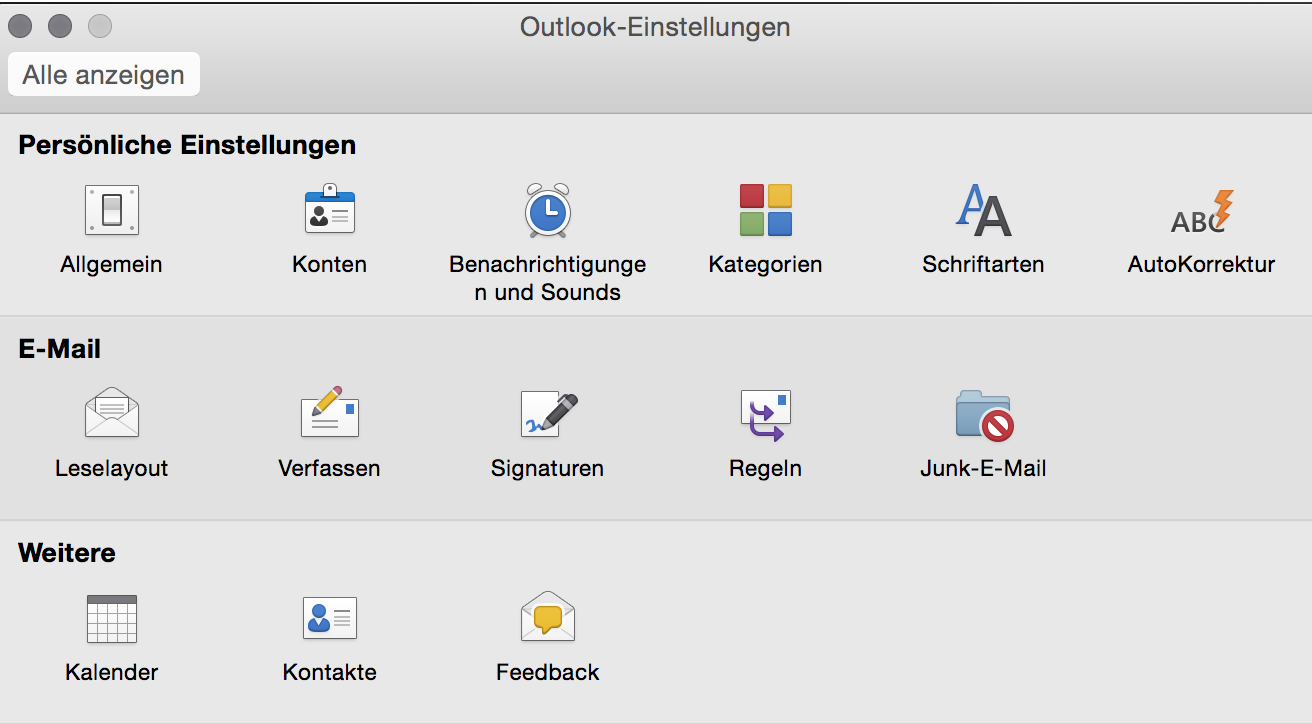Open the Allgemein light switch icon

tap(111, 210)
